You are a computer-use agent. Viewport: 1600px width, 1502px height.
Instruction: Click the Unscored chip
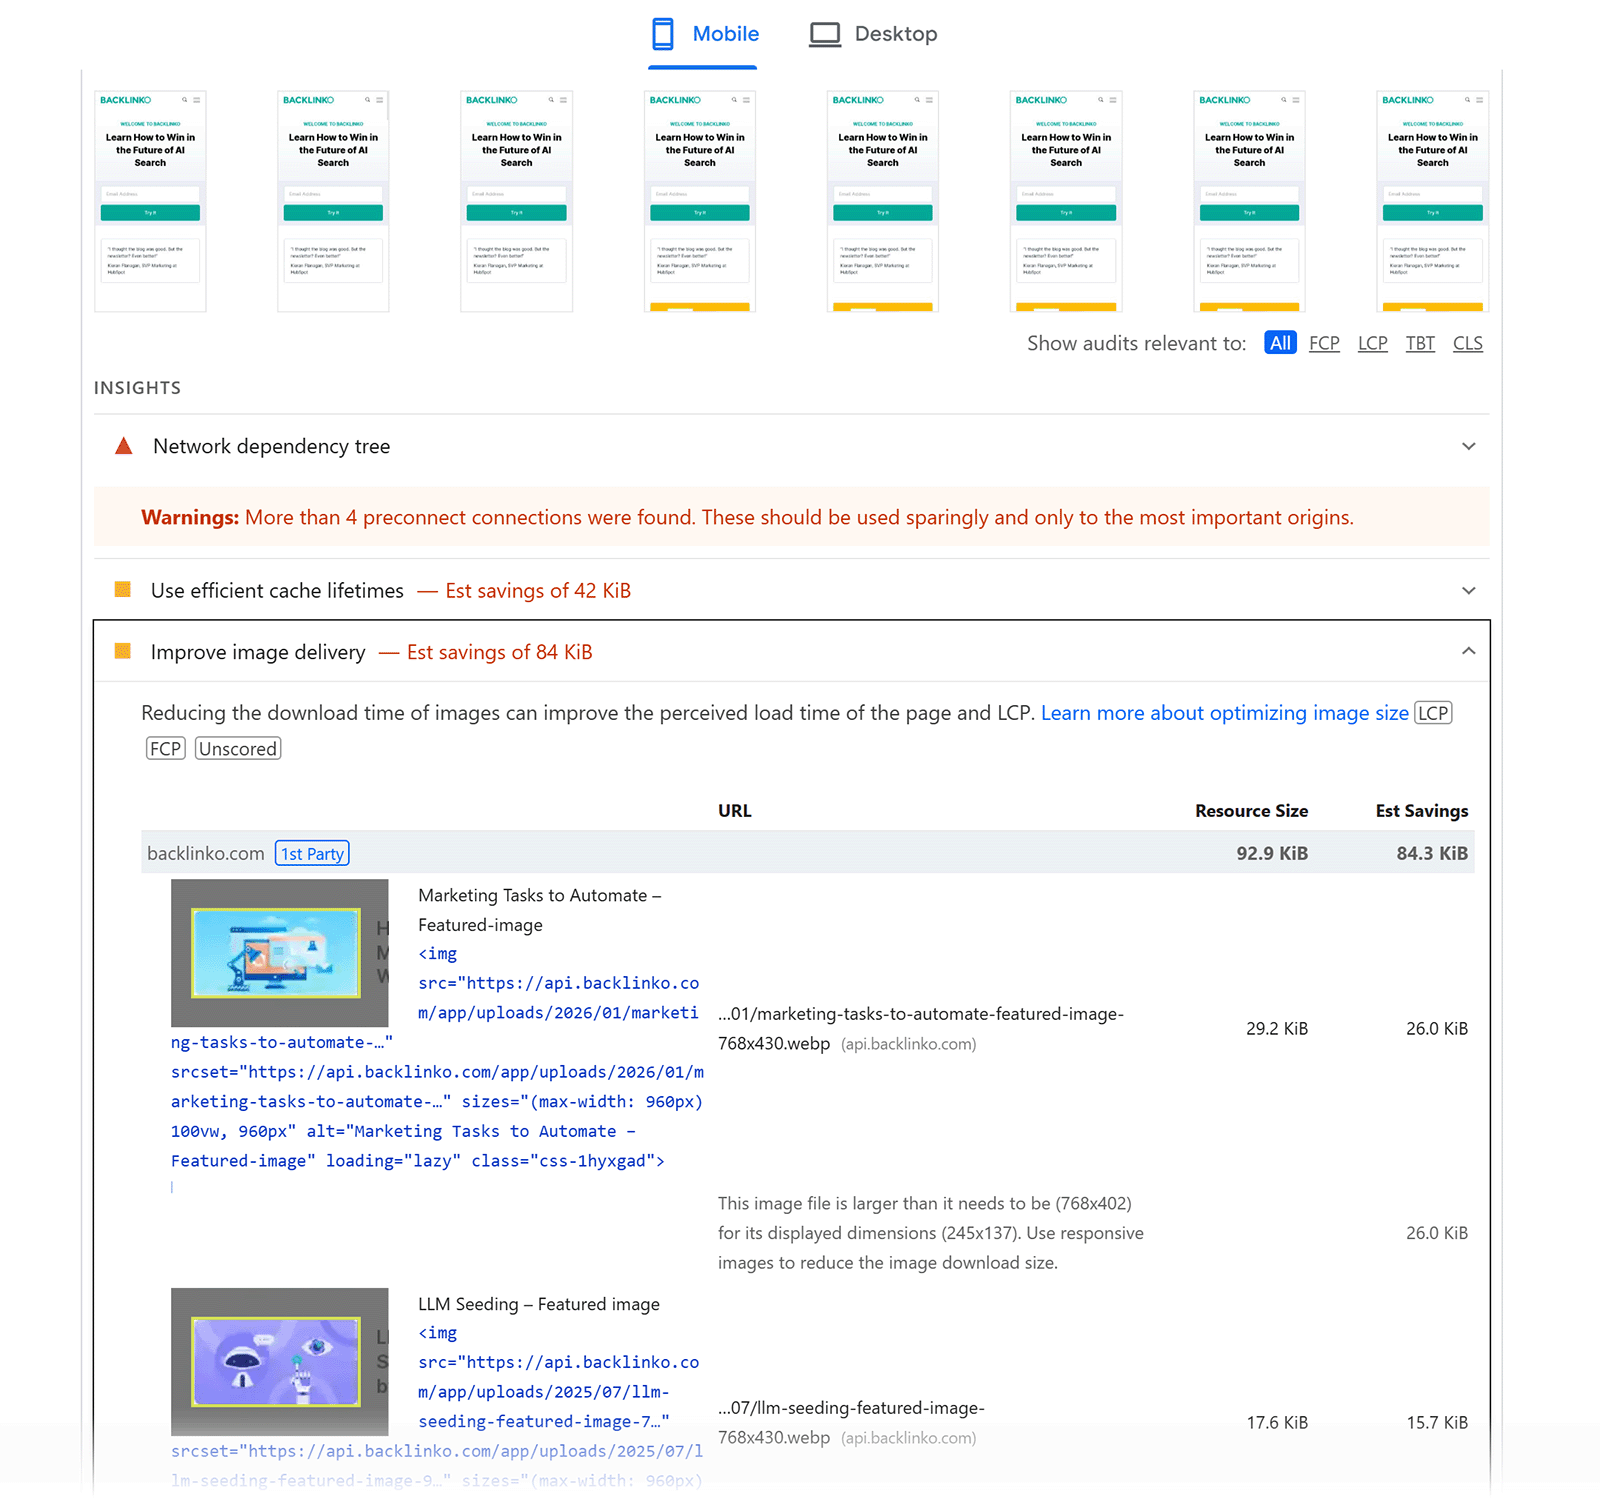(237, 748)
